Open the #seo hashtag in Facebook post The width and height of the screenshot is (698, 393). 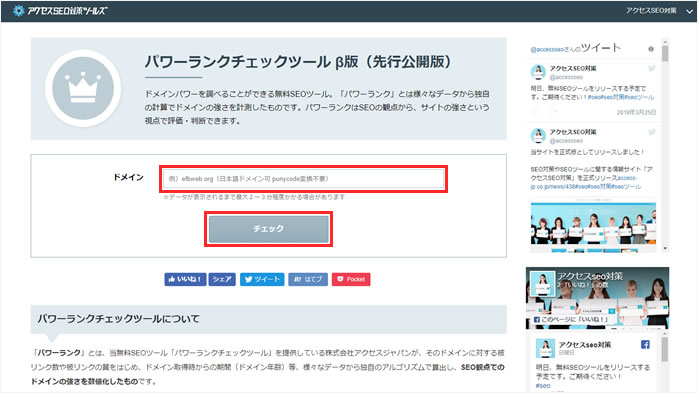point(543,385)
